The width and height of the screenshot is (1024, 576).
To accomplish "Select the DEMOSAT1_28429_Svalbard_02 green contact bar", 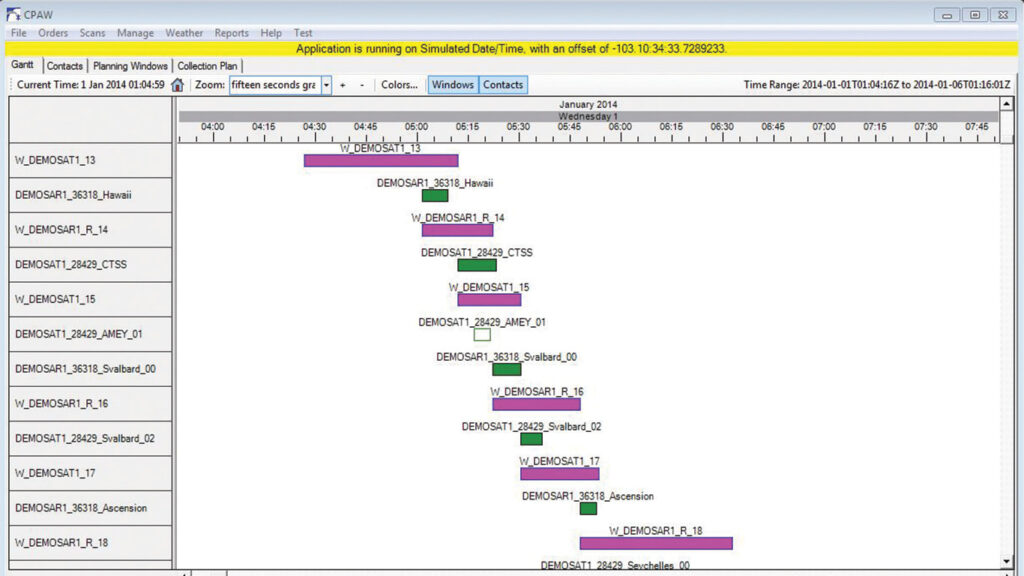I will (531, 439).
